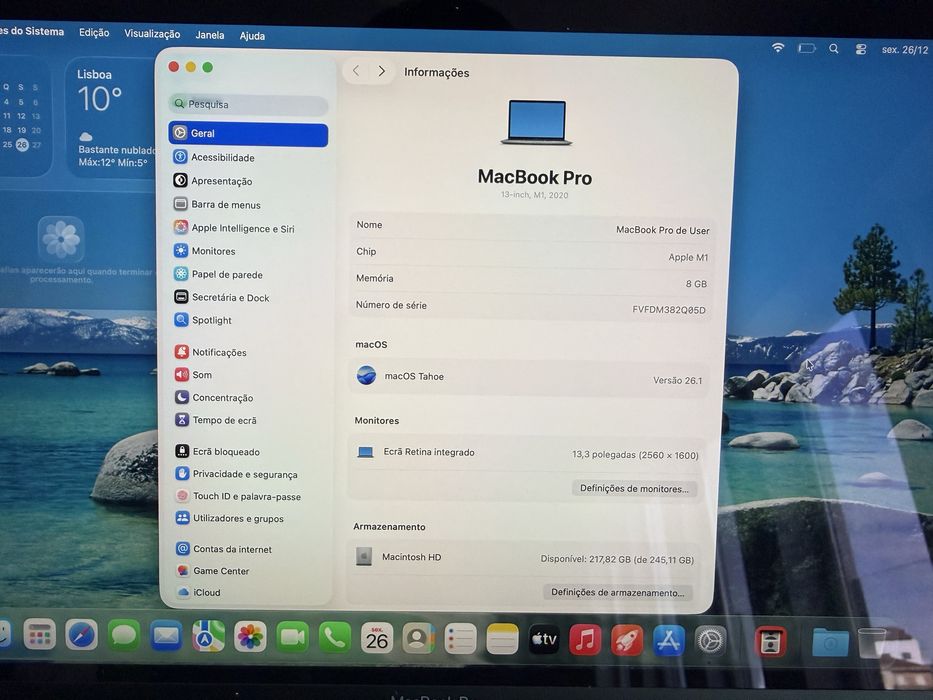The image size is (933, 700).
Task: Open Ecrã bloqueado settings icon
Action: tap(182, 451)
